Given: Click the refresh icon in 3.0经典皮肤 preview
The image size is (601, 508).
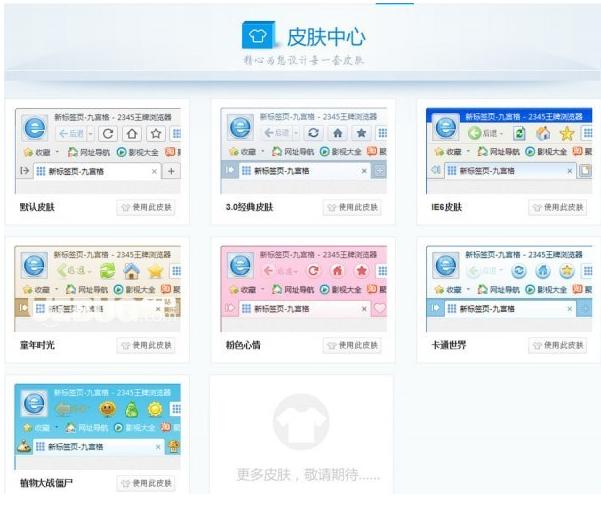Looking at the screenshot, I should (x=314, y=133).
